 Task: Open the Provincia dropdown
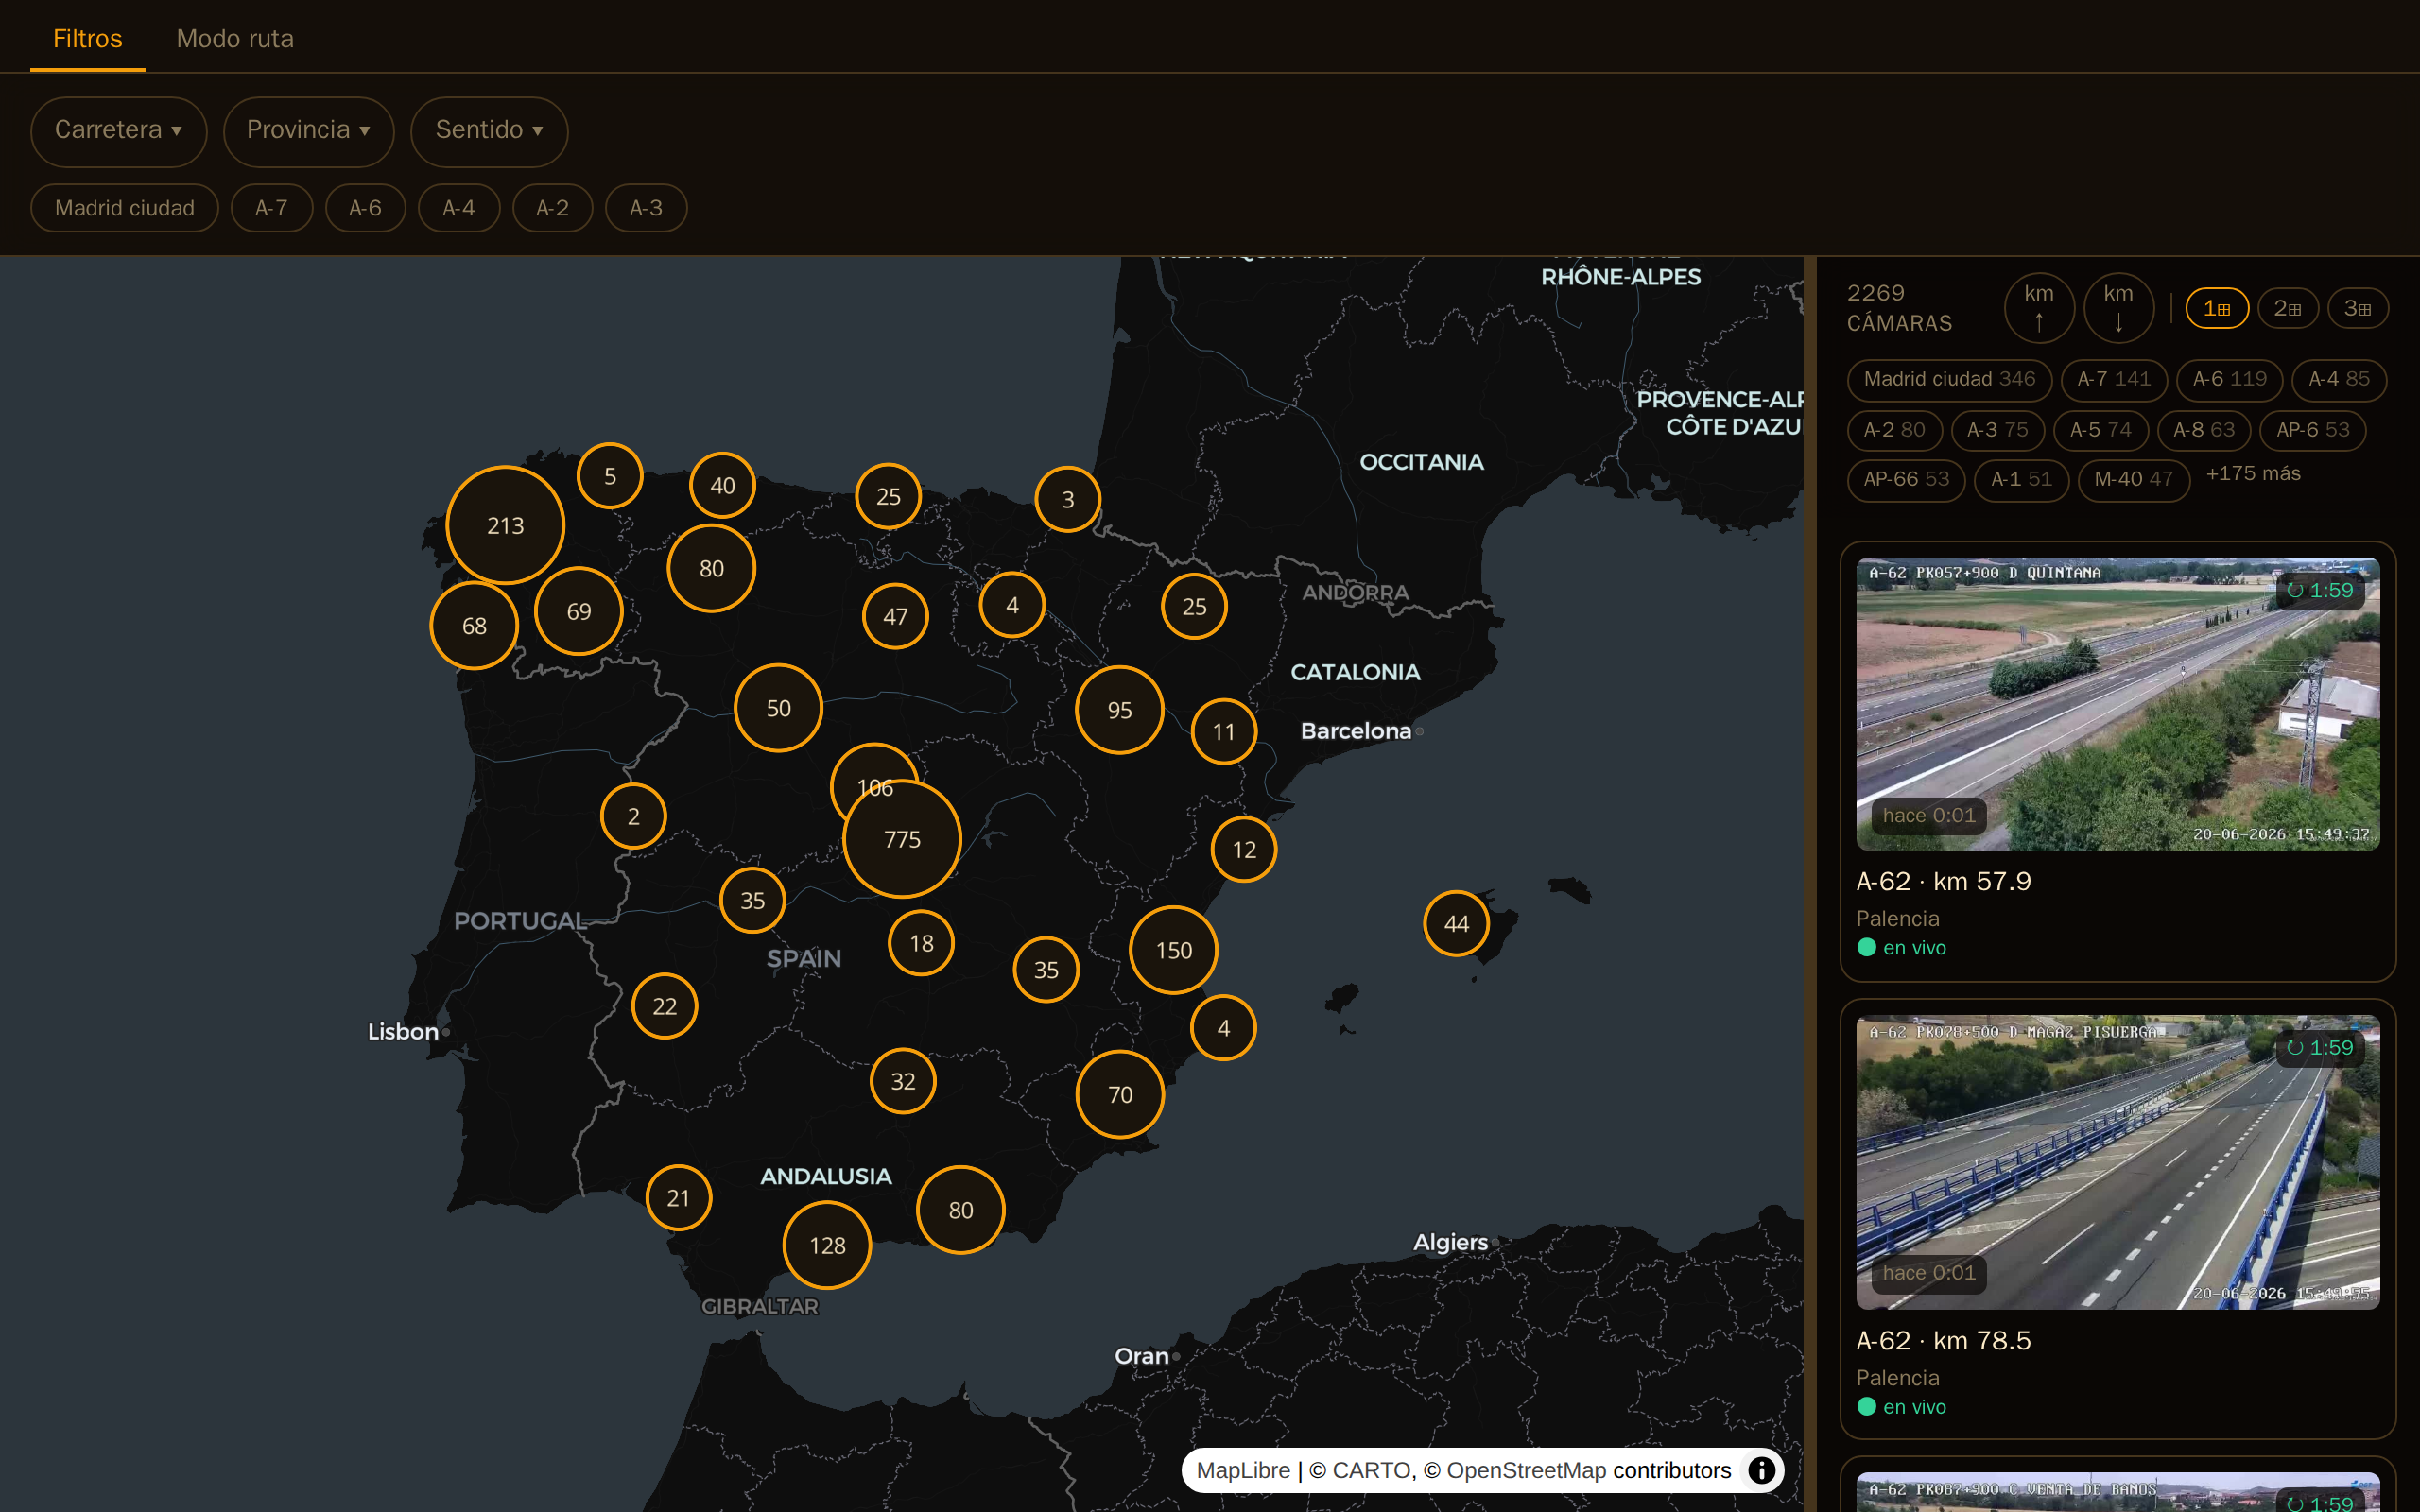pyautogui.click(x=308, y=130)
